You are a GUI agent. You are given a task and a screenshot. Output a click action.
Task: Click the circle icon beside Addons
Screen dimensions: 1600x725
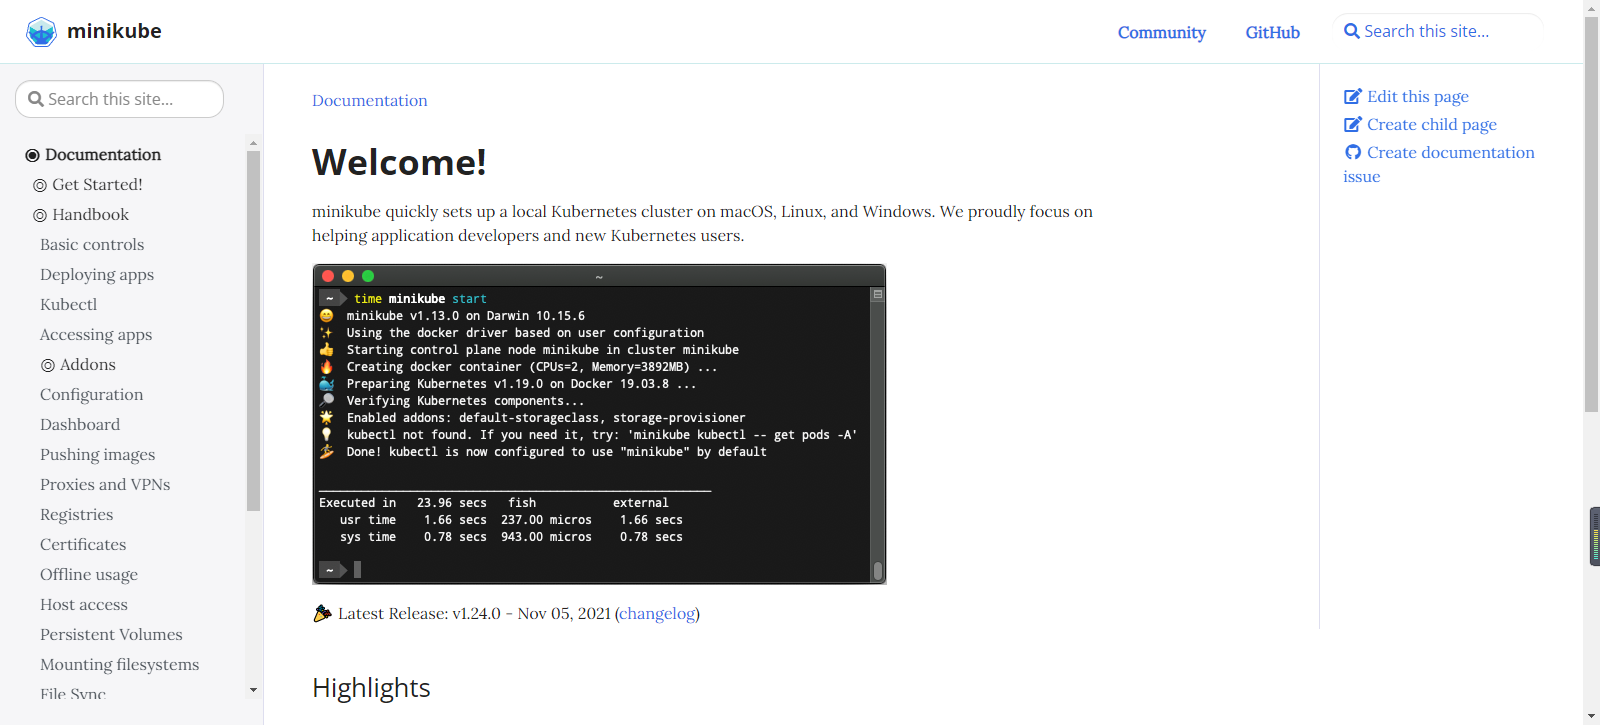coord(48,365)
